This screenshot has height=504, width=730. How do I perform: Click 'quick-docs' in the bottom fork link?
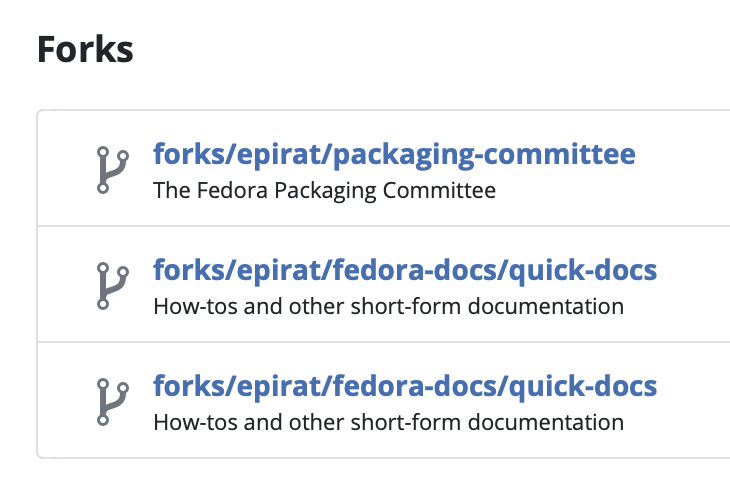[x=582, y=387]
